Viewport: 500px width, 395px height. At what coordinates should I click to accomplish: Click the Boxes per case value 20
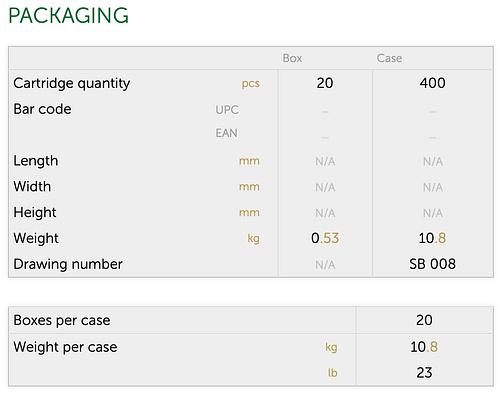click(424, 320)
